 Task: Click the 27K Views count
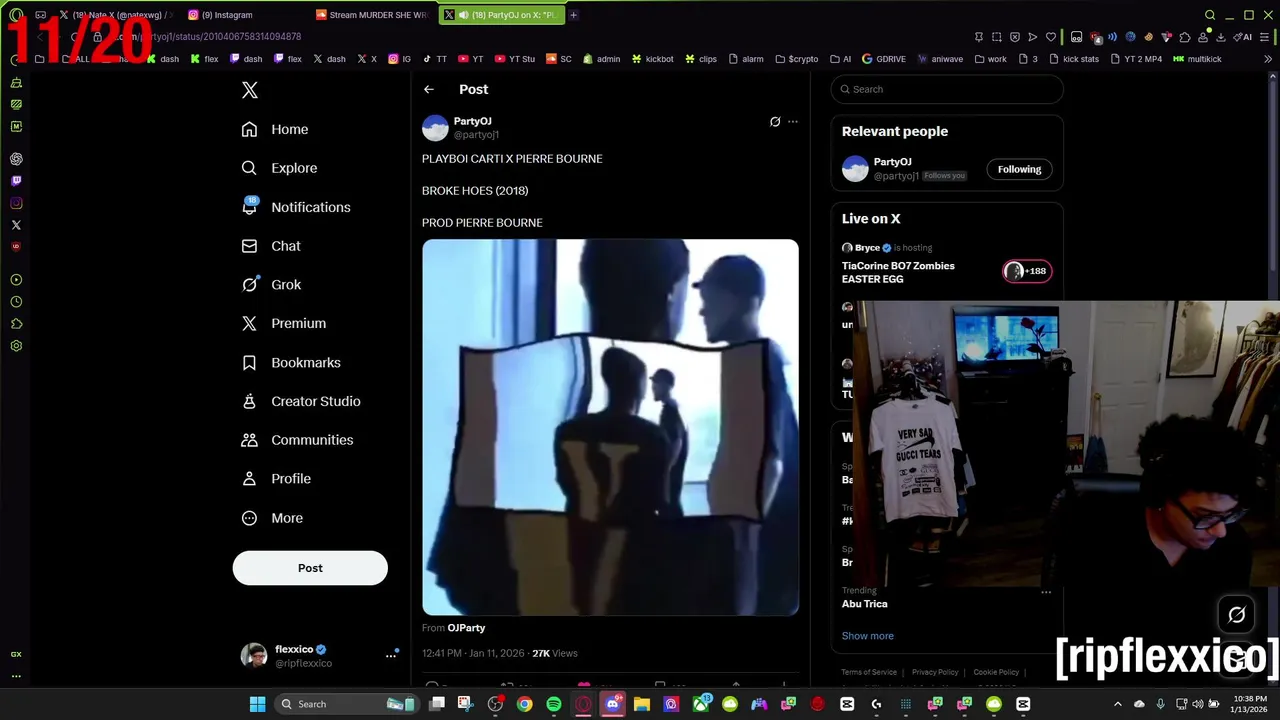point(554,653)
